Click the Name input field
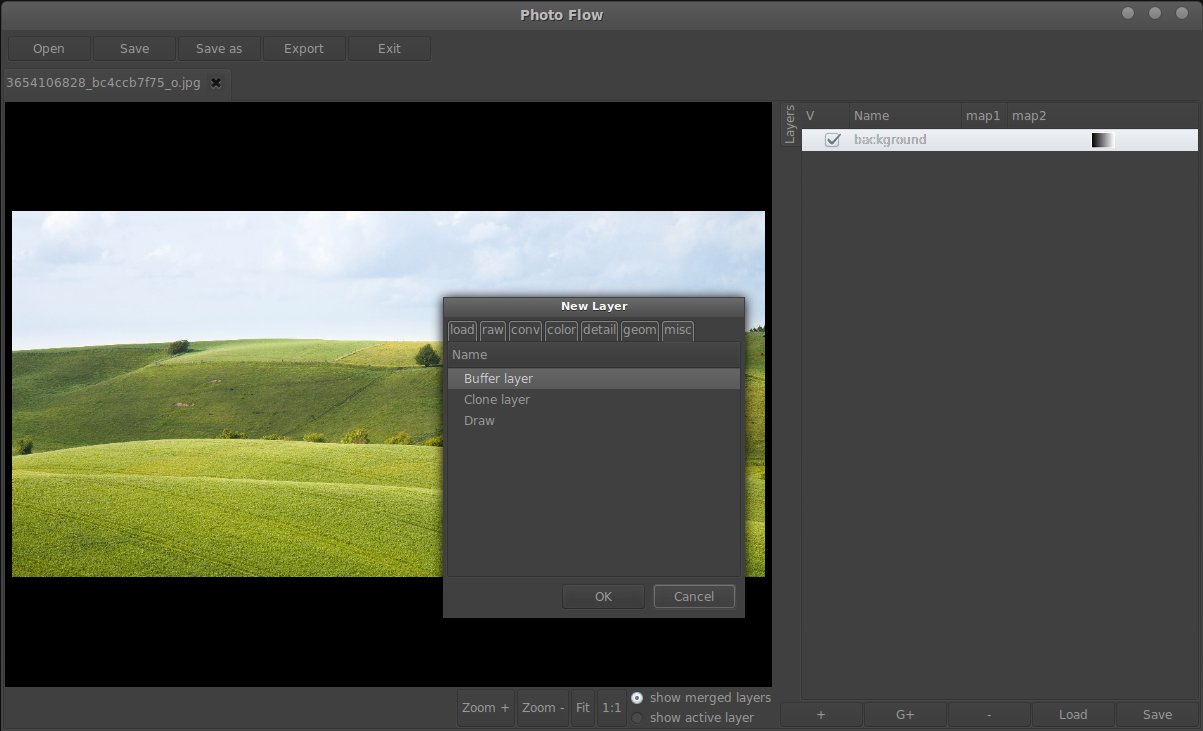 point(593,354)
